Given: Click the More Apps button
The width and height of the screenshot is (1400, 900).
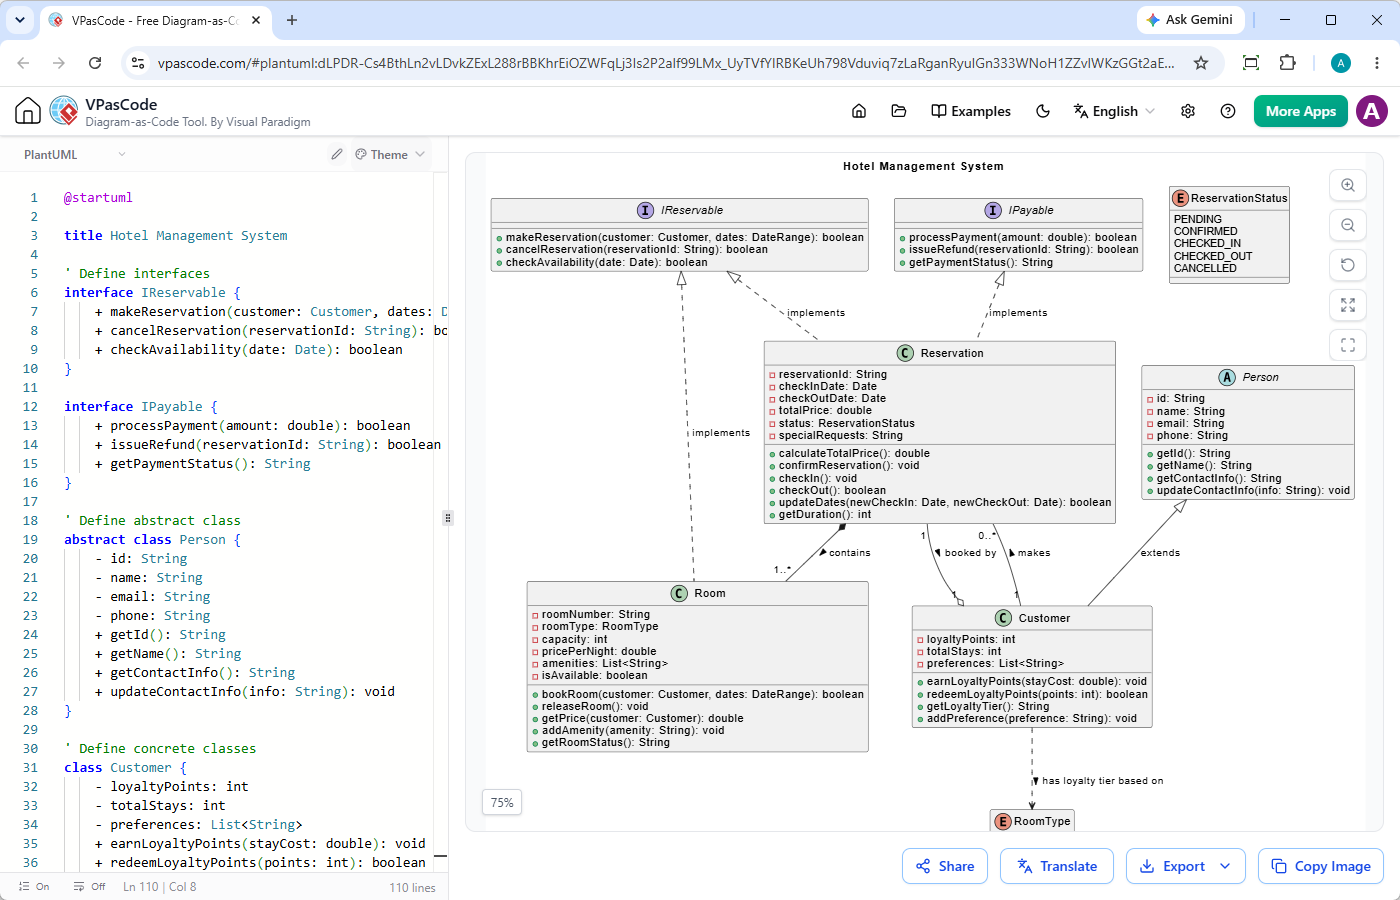Looking at the screenshot, I should pos(1301,111).
